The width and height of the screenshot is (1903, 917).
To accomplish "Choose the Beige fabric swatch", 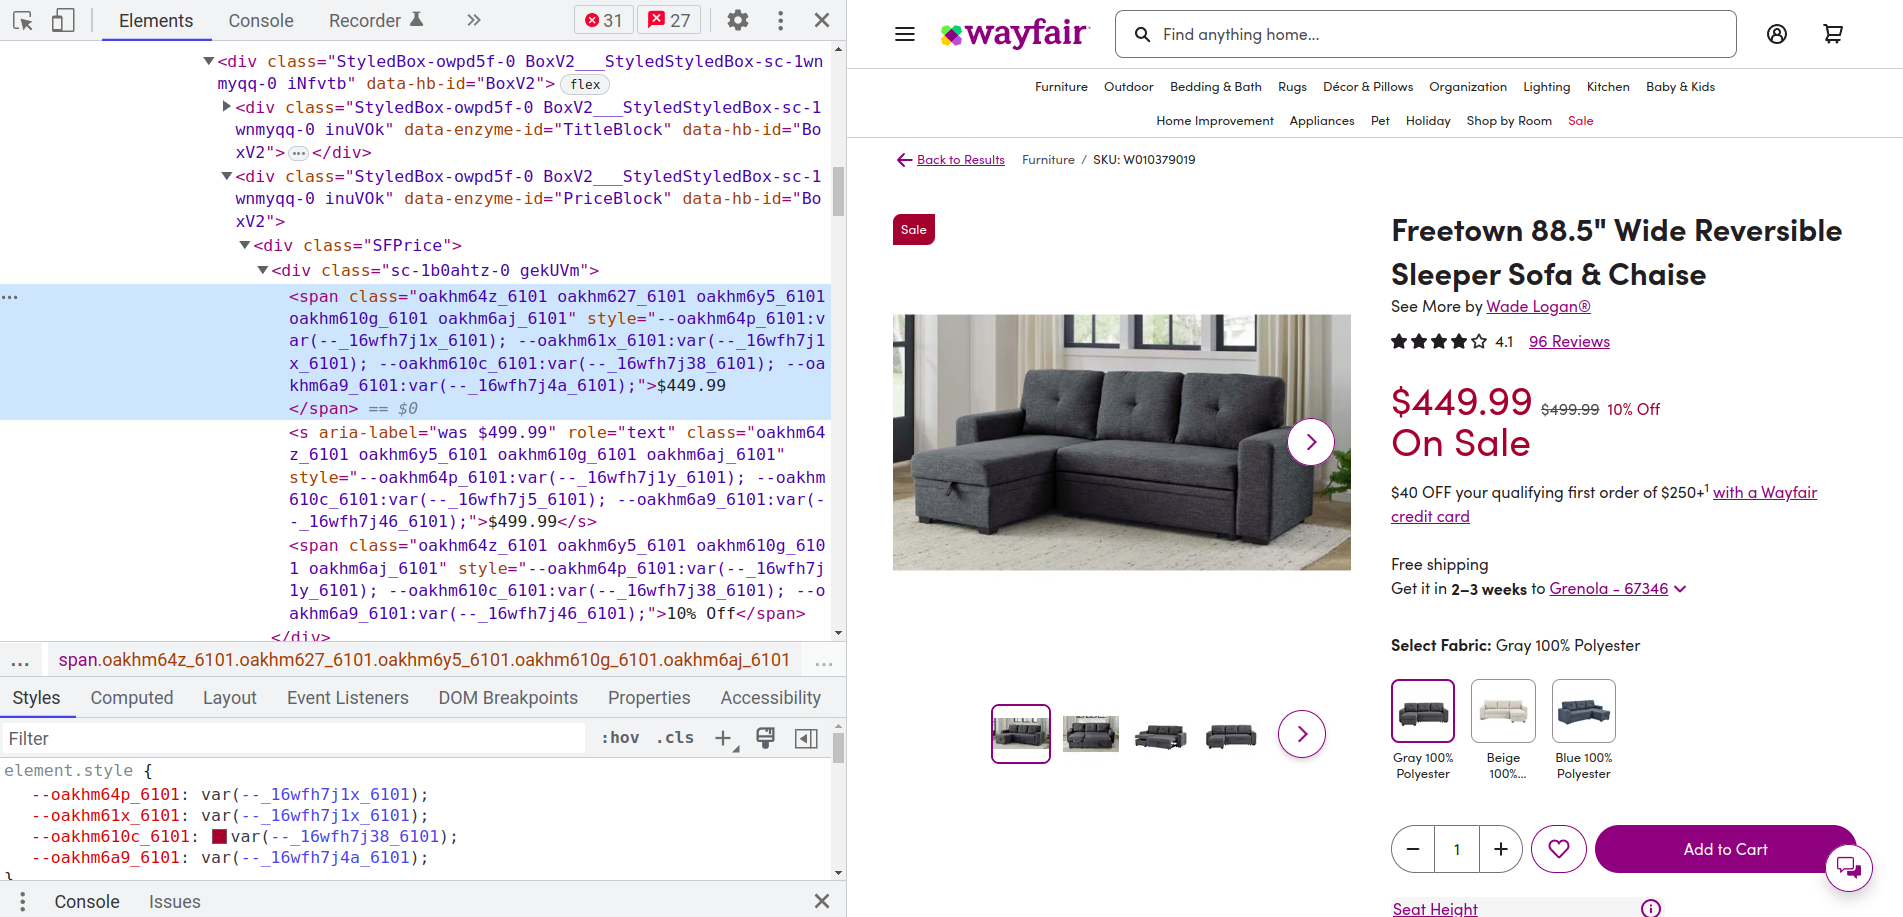I will (1503, 712).
